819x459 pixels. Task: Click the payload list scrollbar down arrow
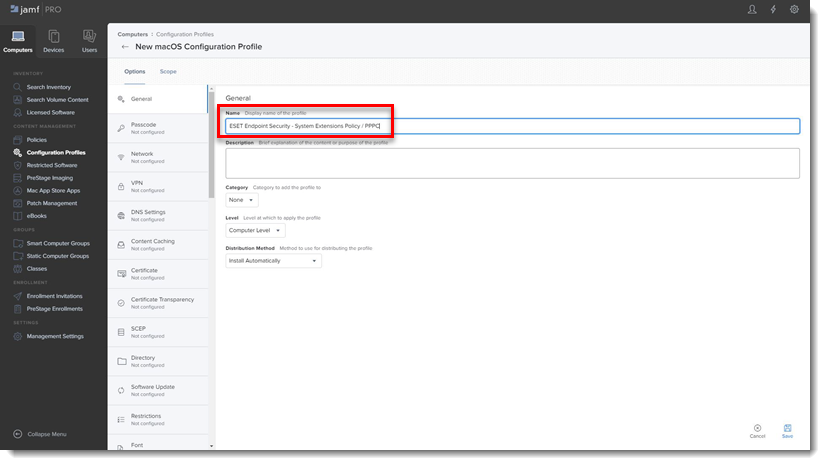(x=211, y=446)
